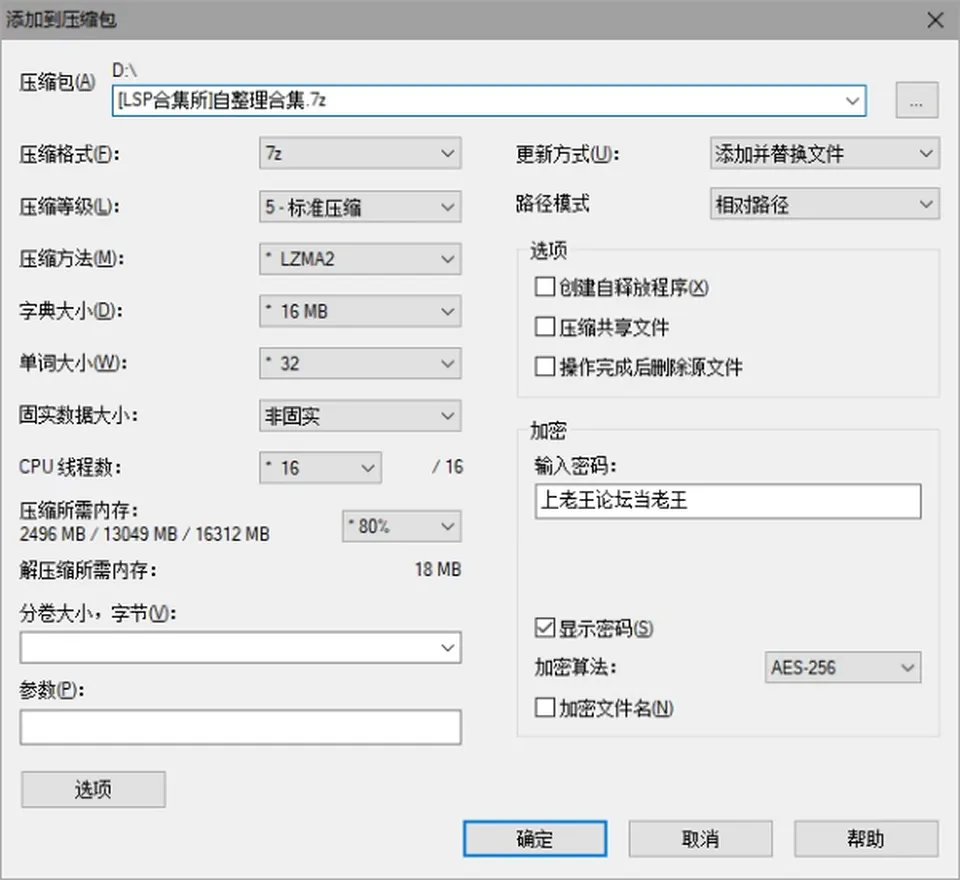Viewport: 960px width, 880px height.
Task: Open the 更新方式 dropdown
Action: click(x=825, y=153)
